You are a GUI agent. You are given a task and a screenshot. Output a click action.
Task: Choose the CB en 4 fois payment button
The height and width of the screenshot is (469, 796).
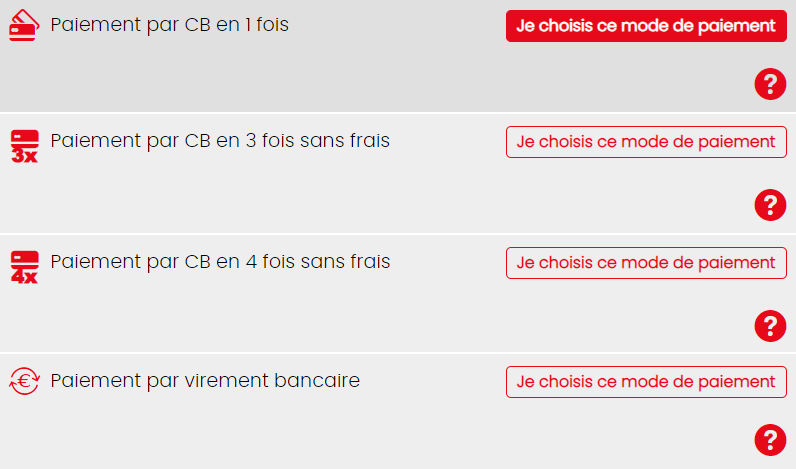(x=646, y=263)
